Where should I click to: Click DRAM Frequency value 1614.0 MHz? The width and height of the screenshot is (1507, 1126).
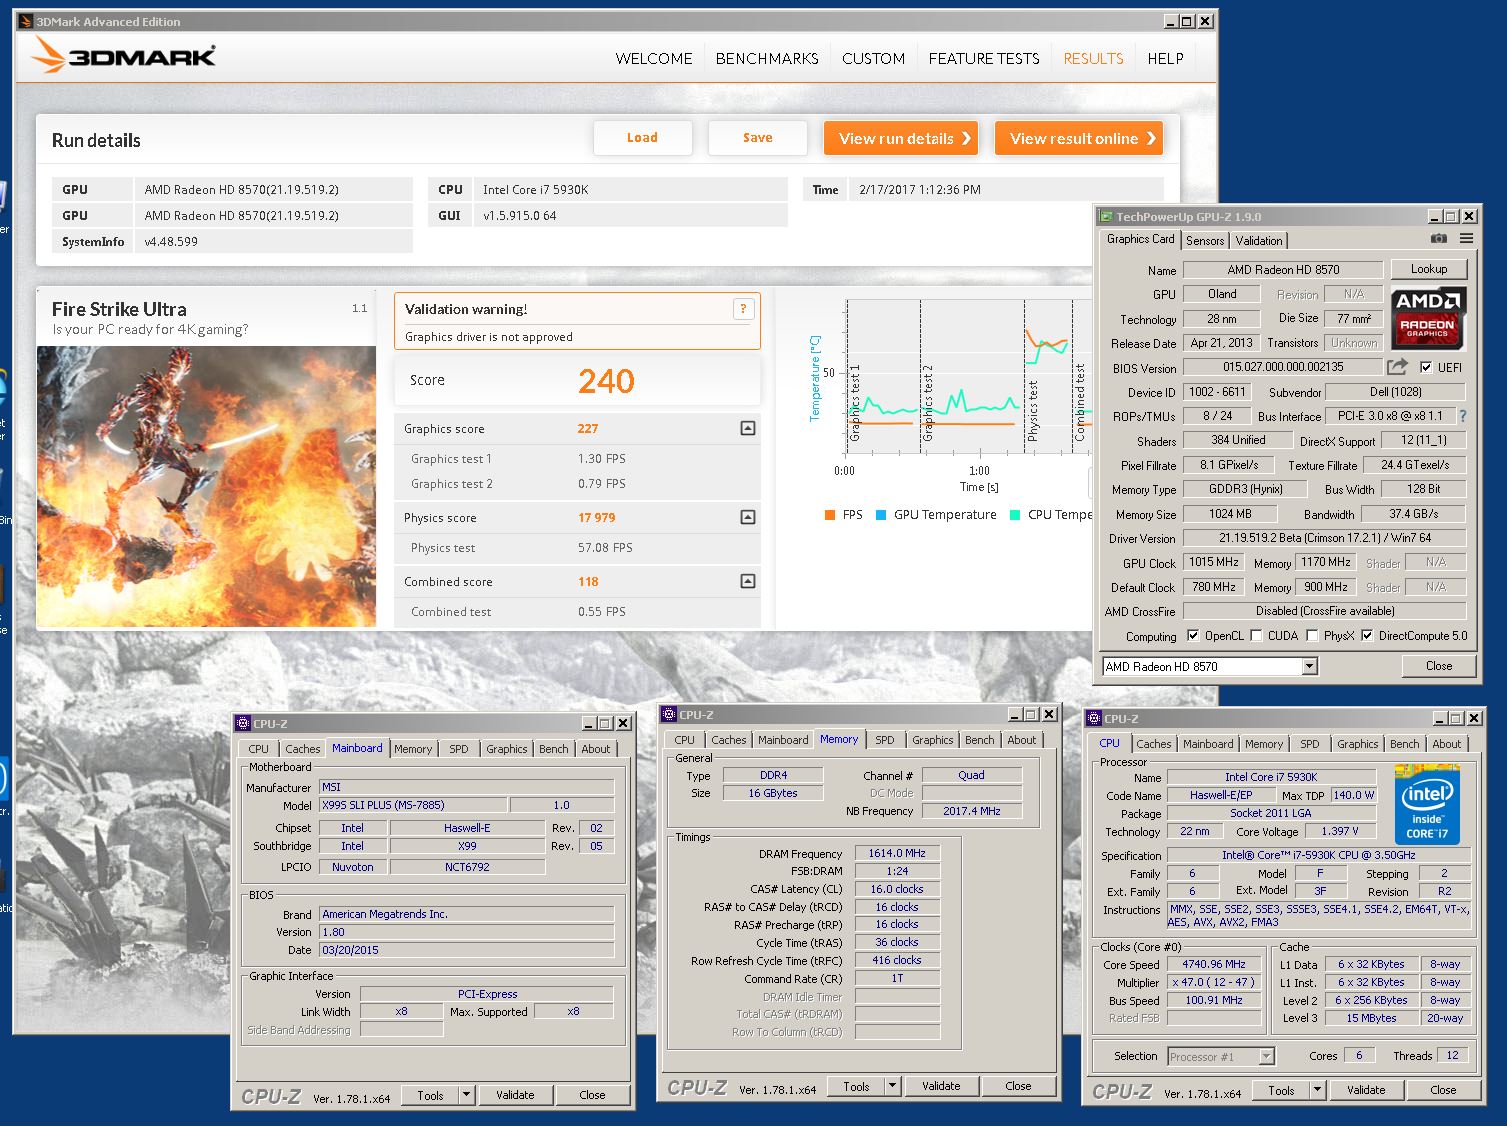click(x=897, y=853)
